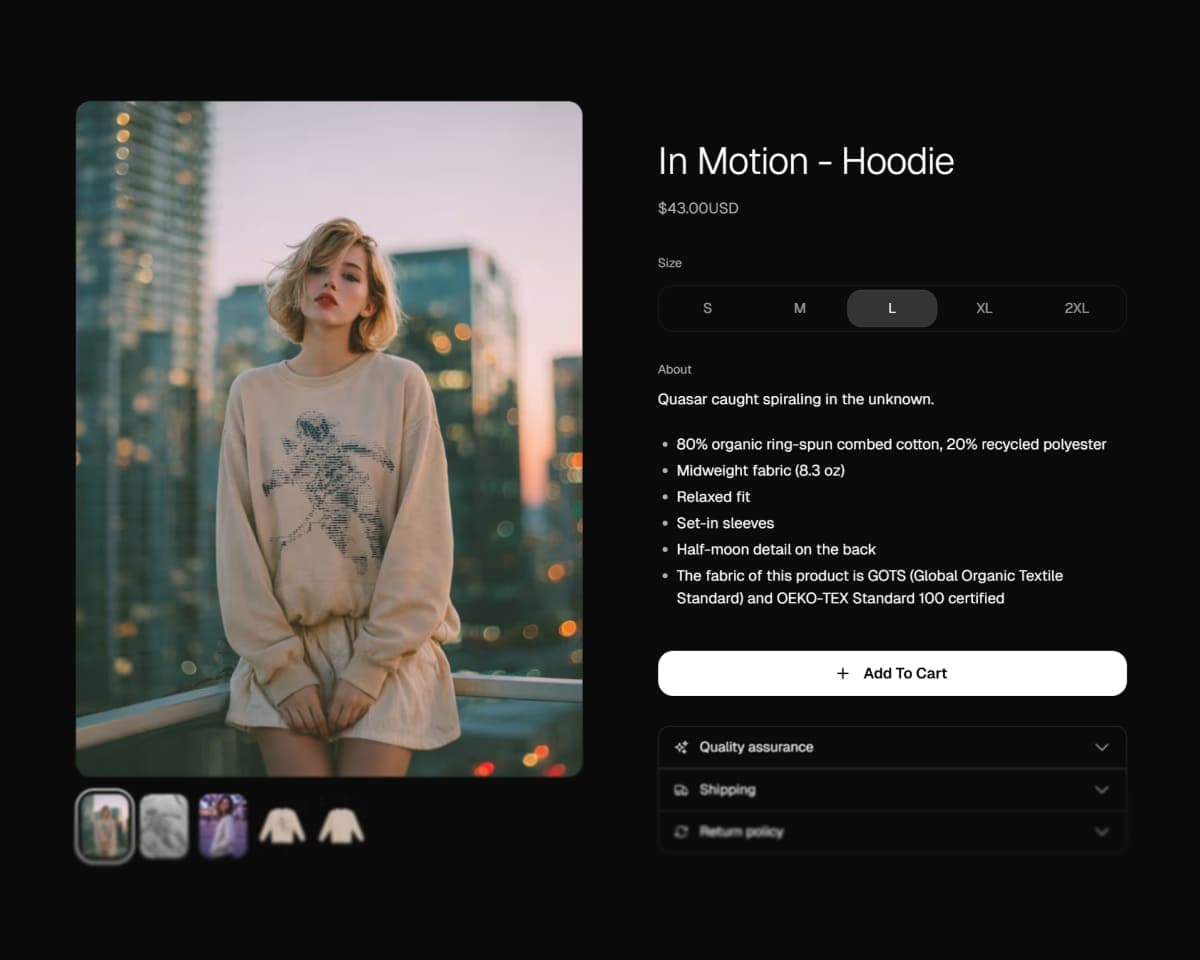Click the delivery truck icon beside Shipping
The height and width of the screenshot is (960, 1200).
pyautogui.click(x=681, y=790)
